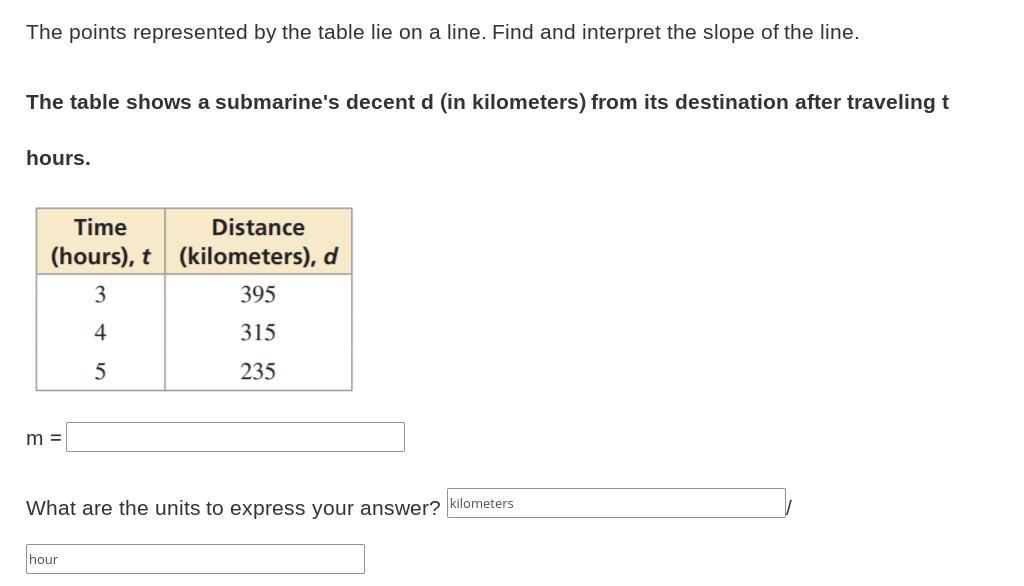Focus the units field containing kilometers
This screenshot has height=586, width=1024.
(x=615, y=503)
